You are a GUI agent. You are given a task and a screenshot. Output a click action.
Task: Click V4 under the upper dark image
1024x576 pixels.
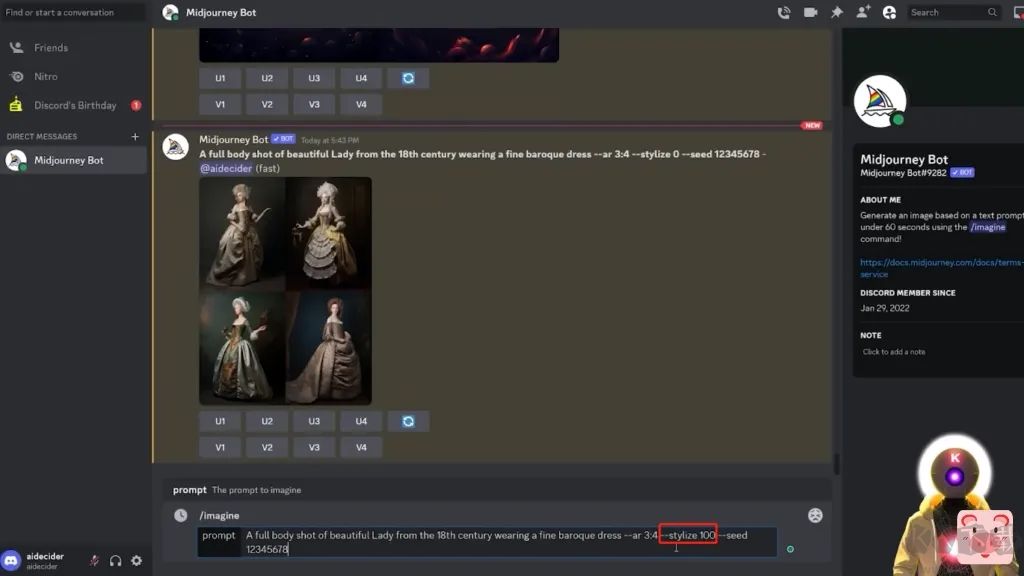click(x=361, y=104)
